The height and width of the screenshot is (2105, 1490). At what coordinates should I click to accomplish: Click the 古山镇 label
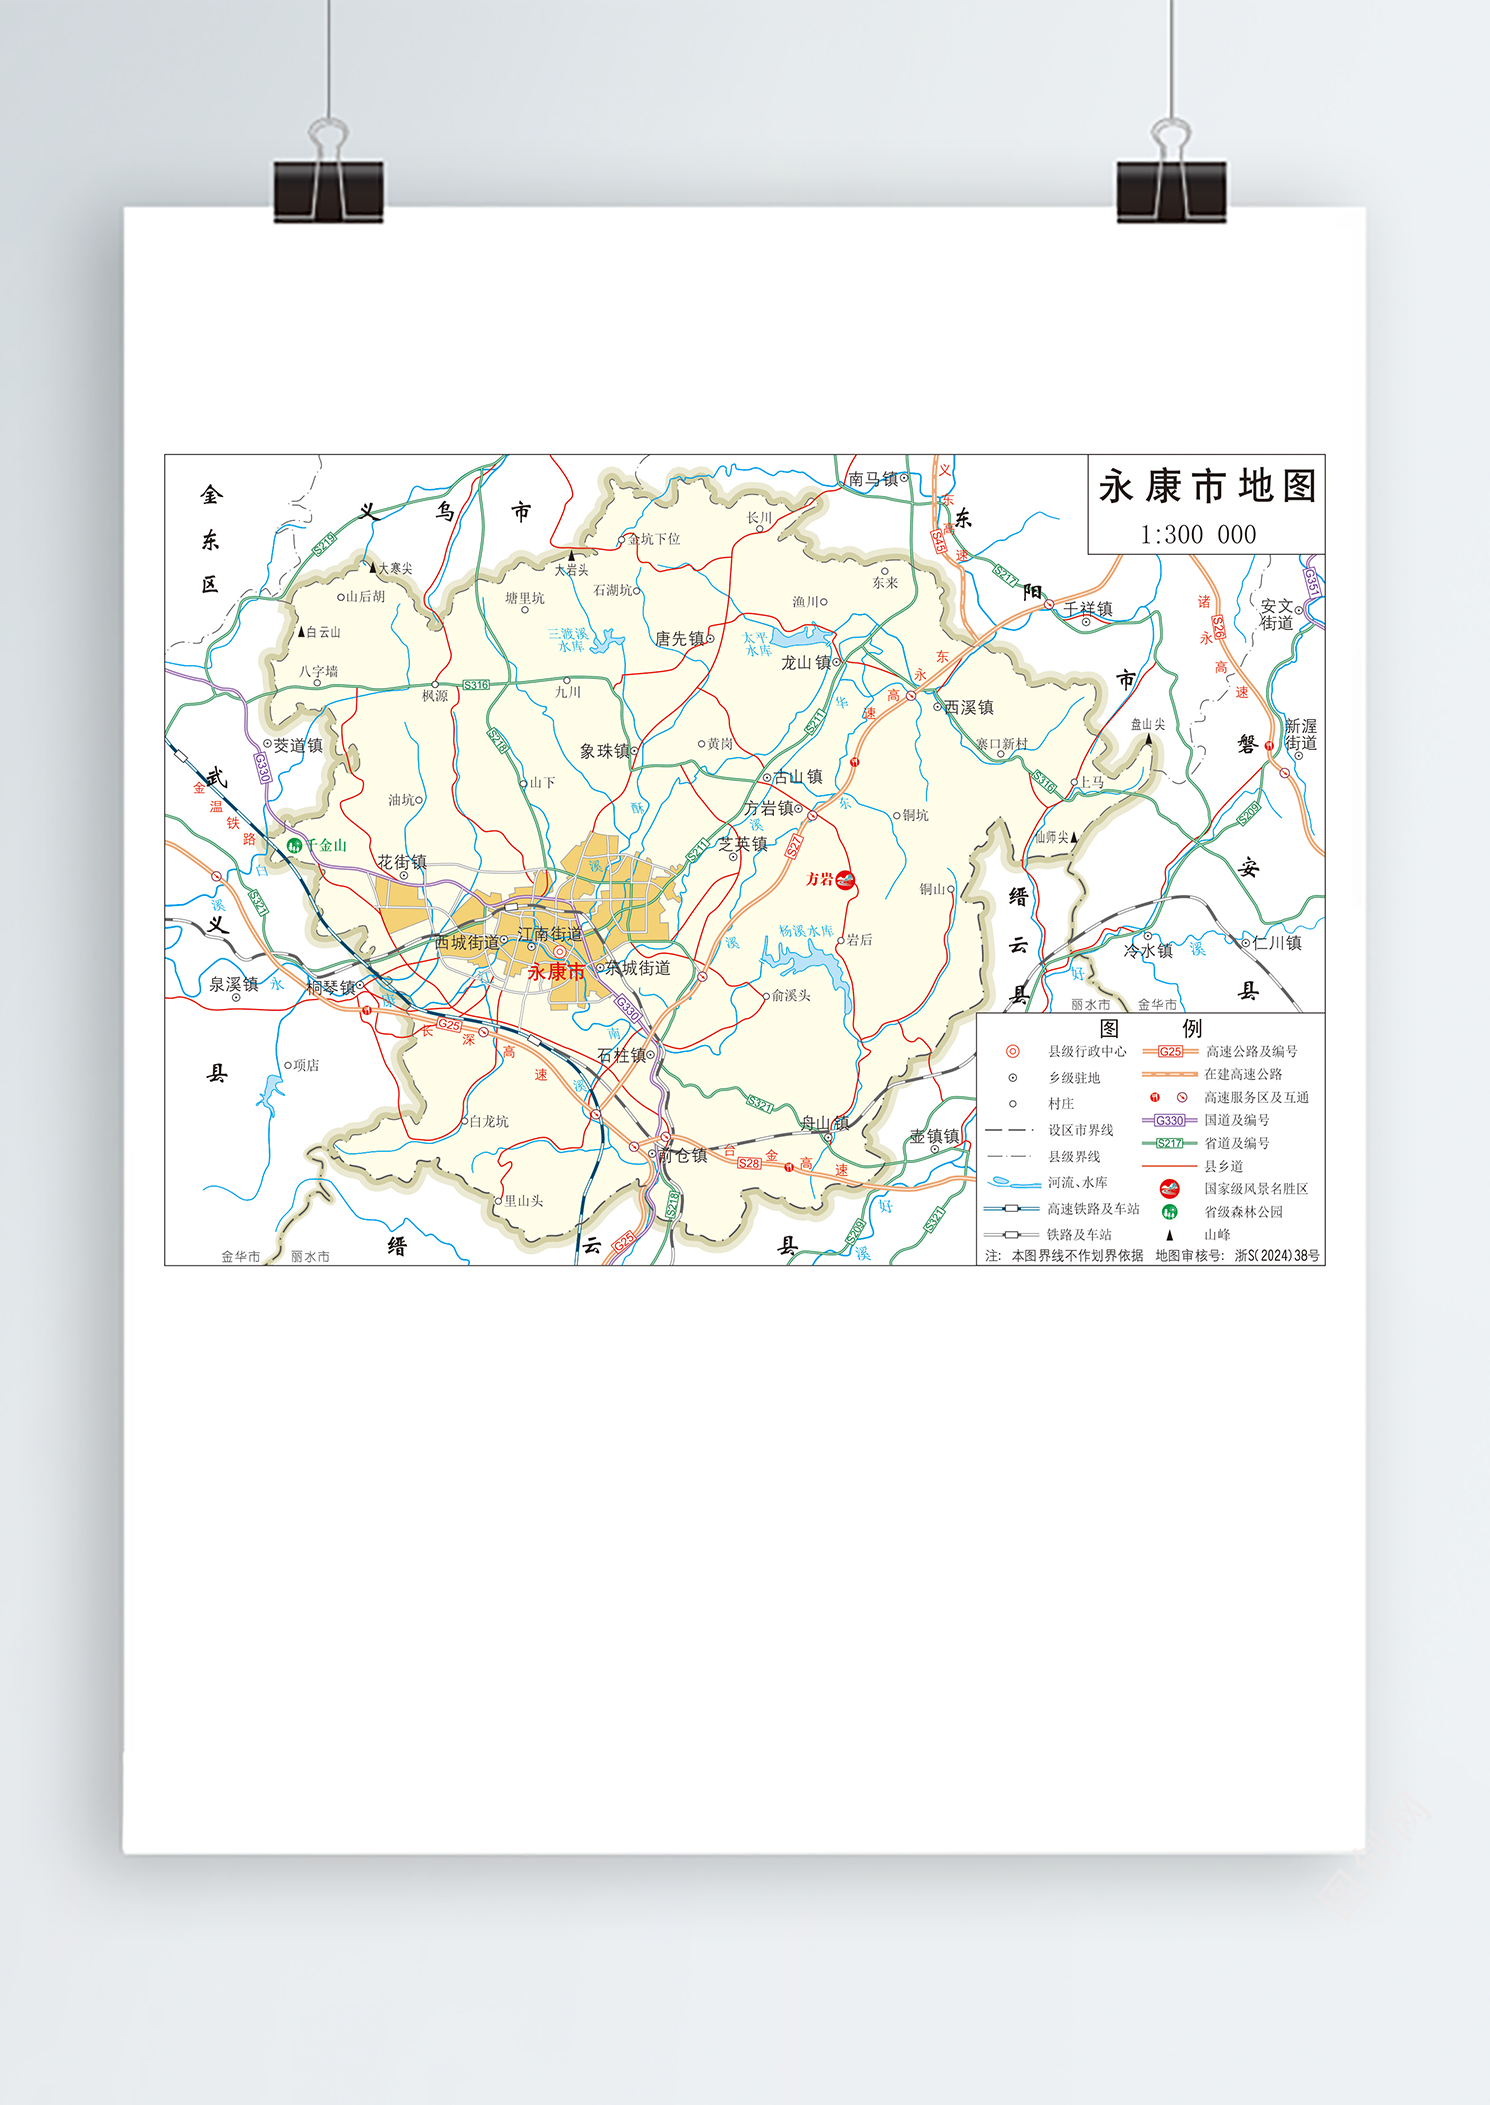(798, 777)
